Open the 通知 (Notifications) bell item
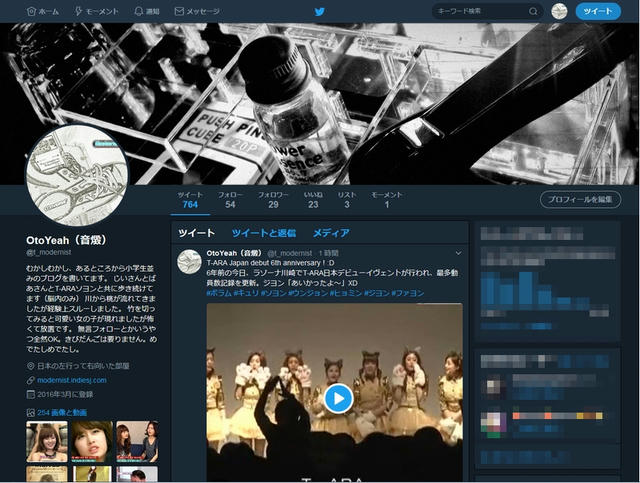This screenshot has width=640, height=483. click(x=147, y=11)
